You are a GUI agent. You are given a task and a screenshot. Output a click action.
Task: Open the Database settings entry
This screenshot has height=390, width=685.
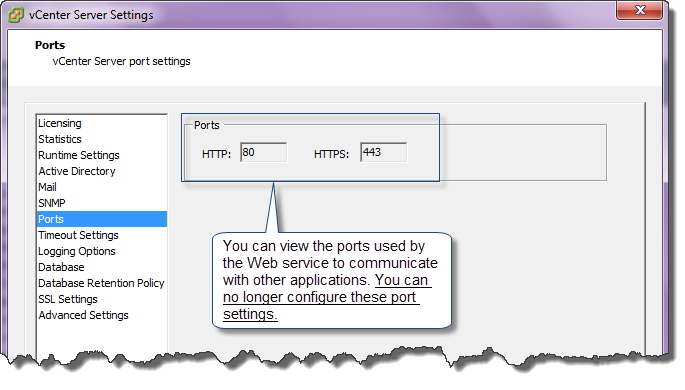[x=102, y=267]
